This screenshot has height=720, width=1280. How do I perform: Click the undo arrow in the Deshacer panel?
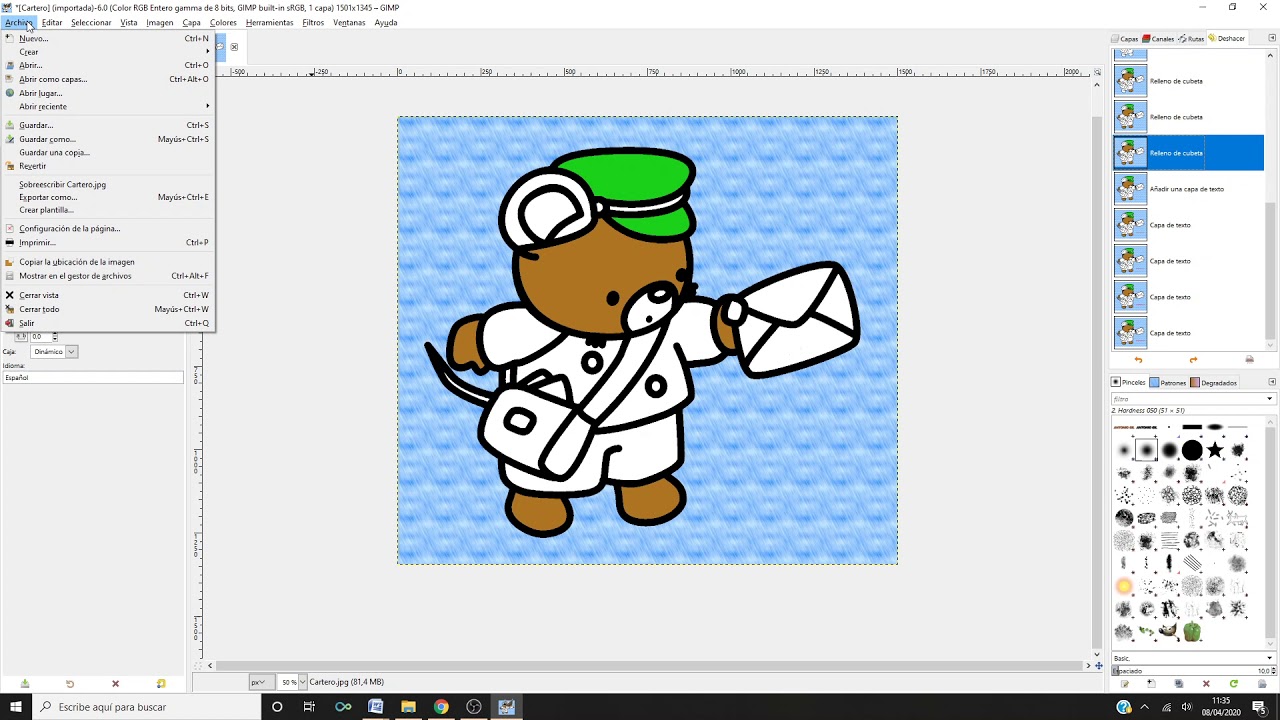pyautogui.click(x=1138, y=360)
